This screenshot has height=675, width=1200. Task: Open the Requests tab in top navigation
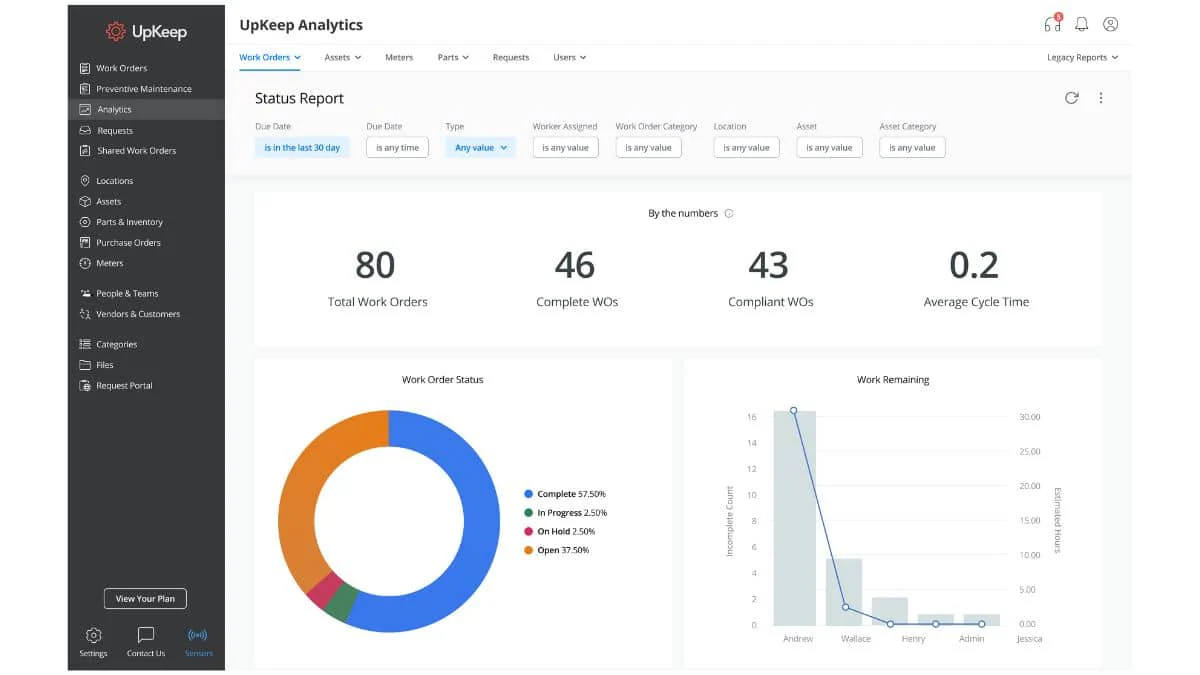pos(511,57)
